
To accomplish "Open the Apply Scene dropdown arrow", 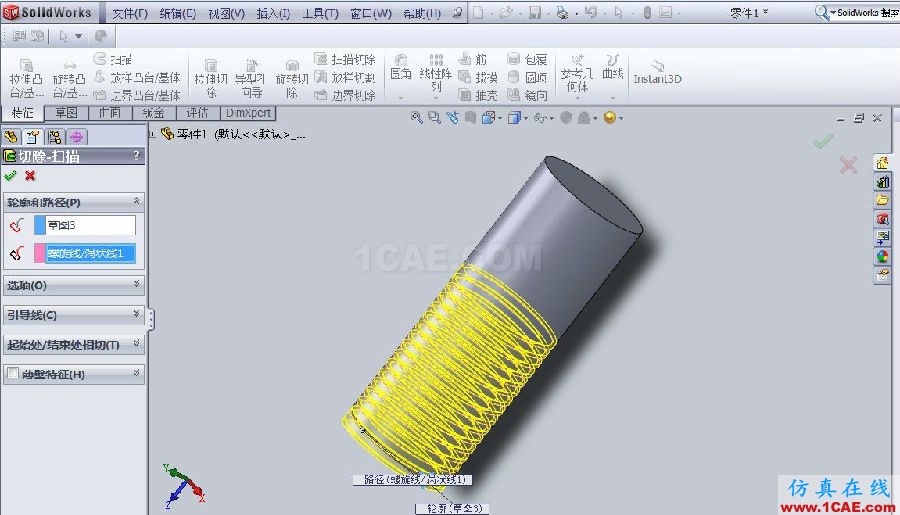I will [x=596, y=118].
